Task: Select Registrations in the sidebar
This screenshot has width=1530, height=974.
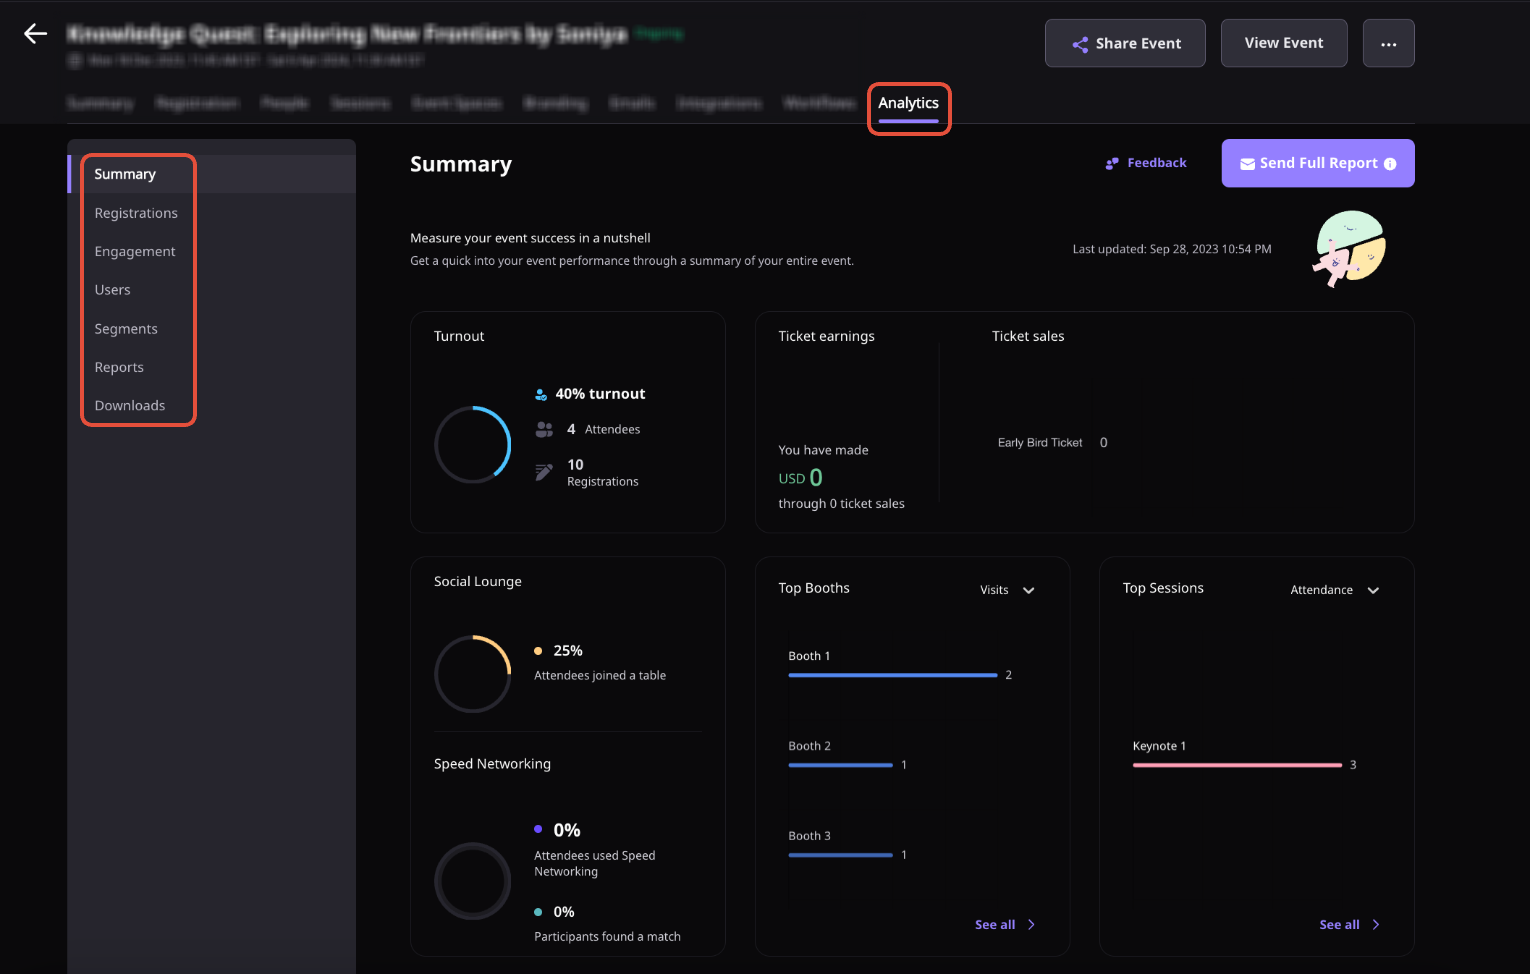Action: [136, 213]
